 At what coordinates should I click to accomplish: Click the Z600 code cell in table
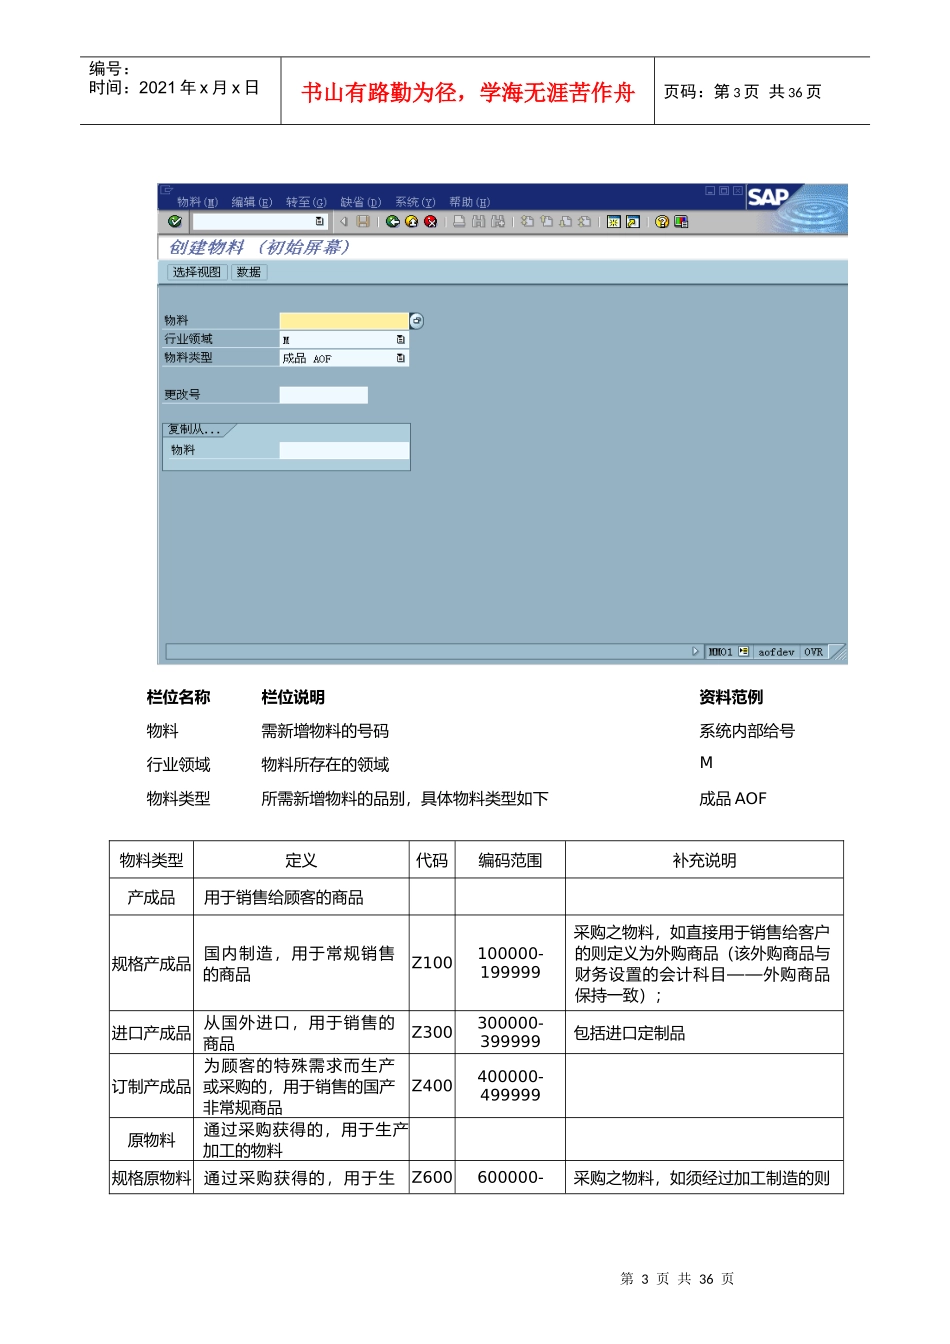coord(432,1178)
